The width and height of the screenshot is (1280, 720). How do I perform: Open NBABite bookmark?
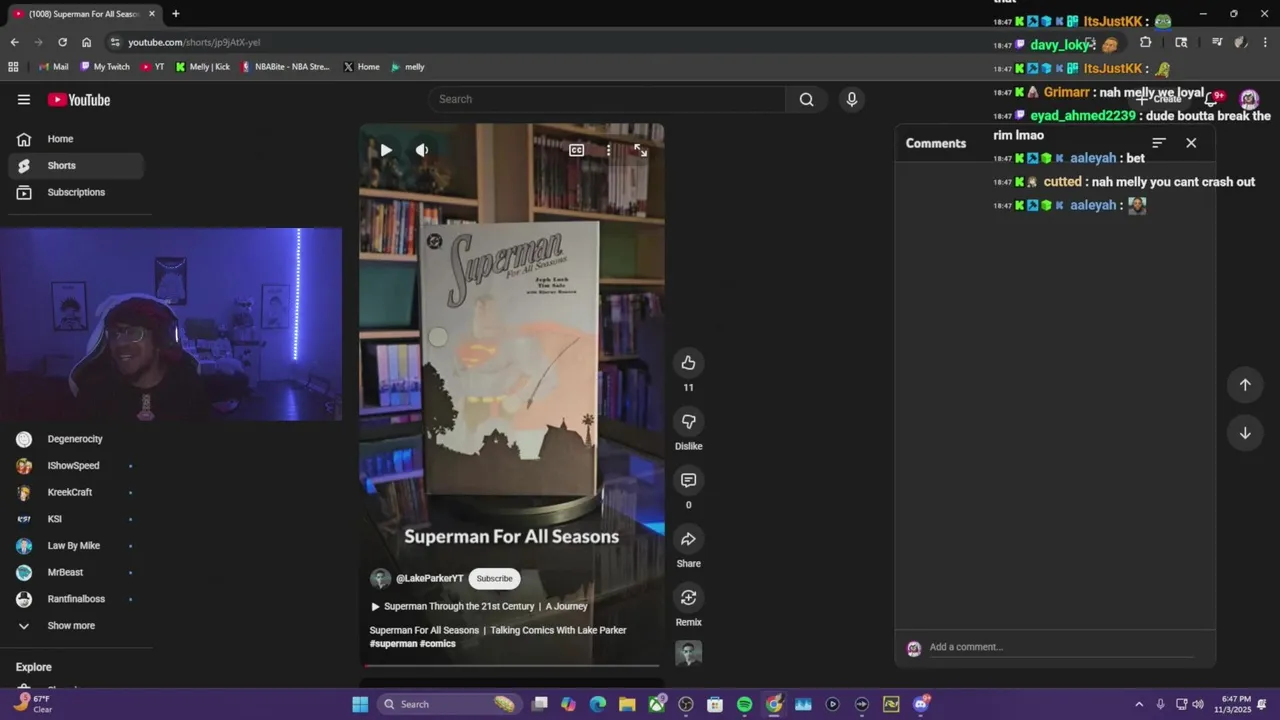point(286,67)
